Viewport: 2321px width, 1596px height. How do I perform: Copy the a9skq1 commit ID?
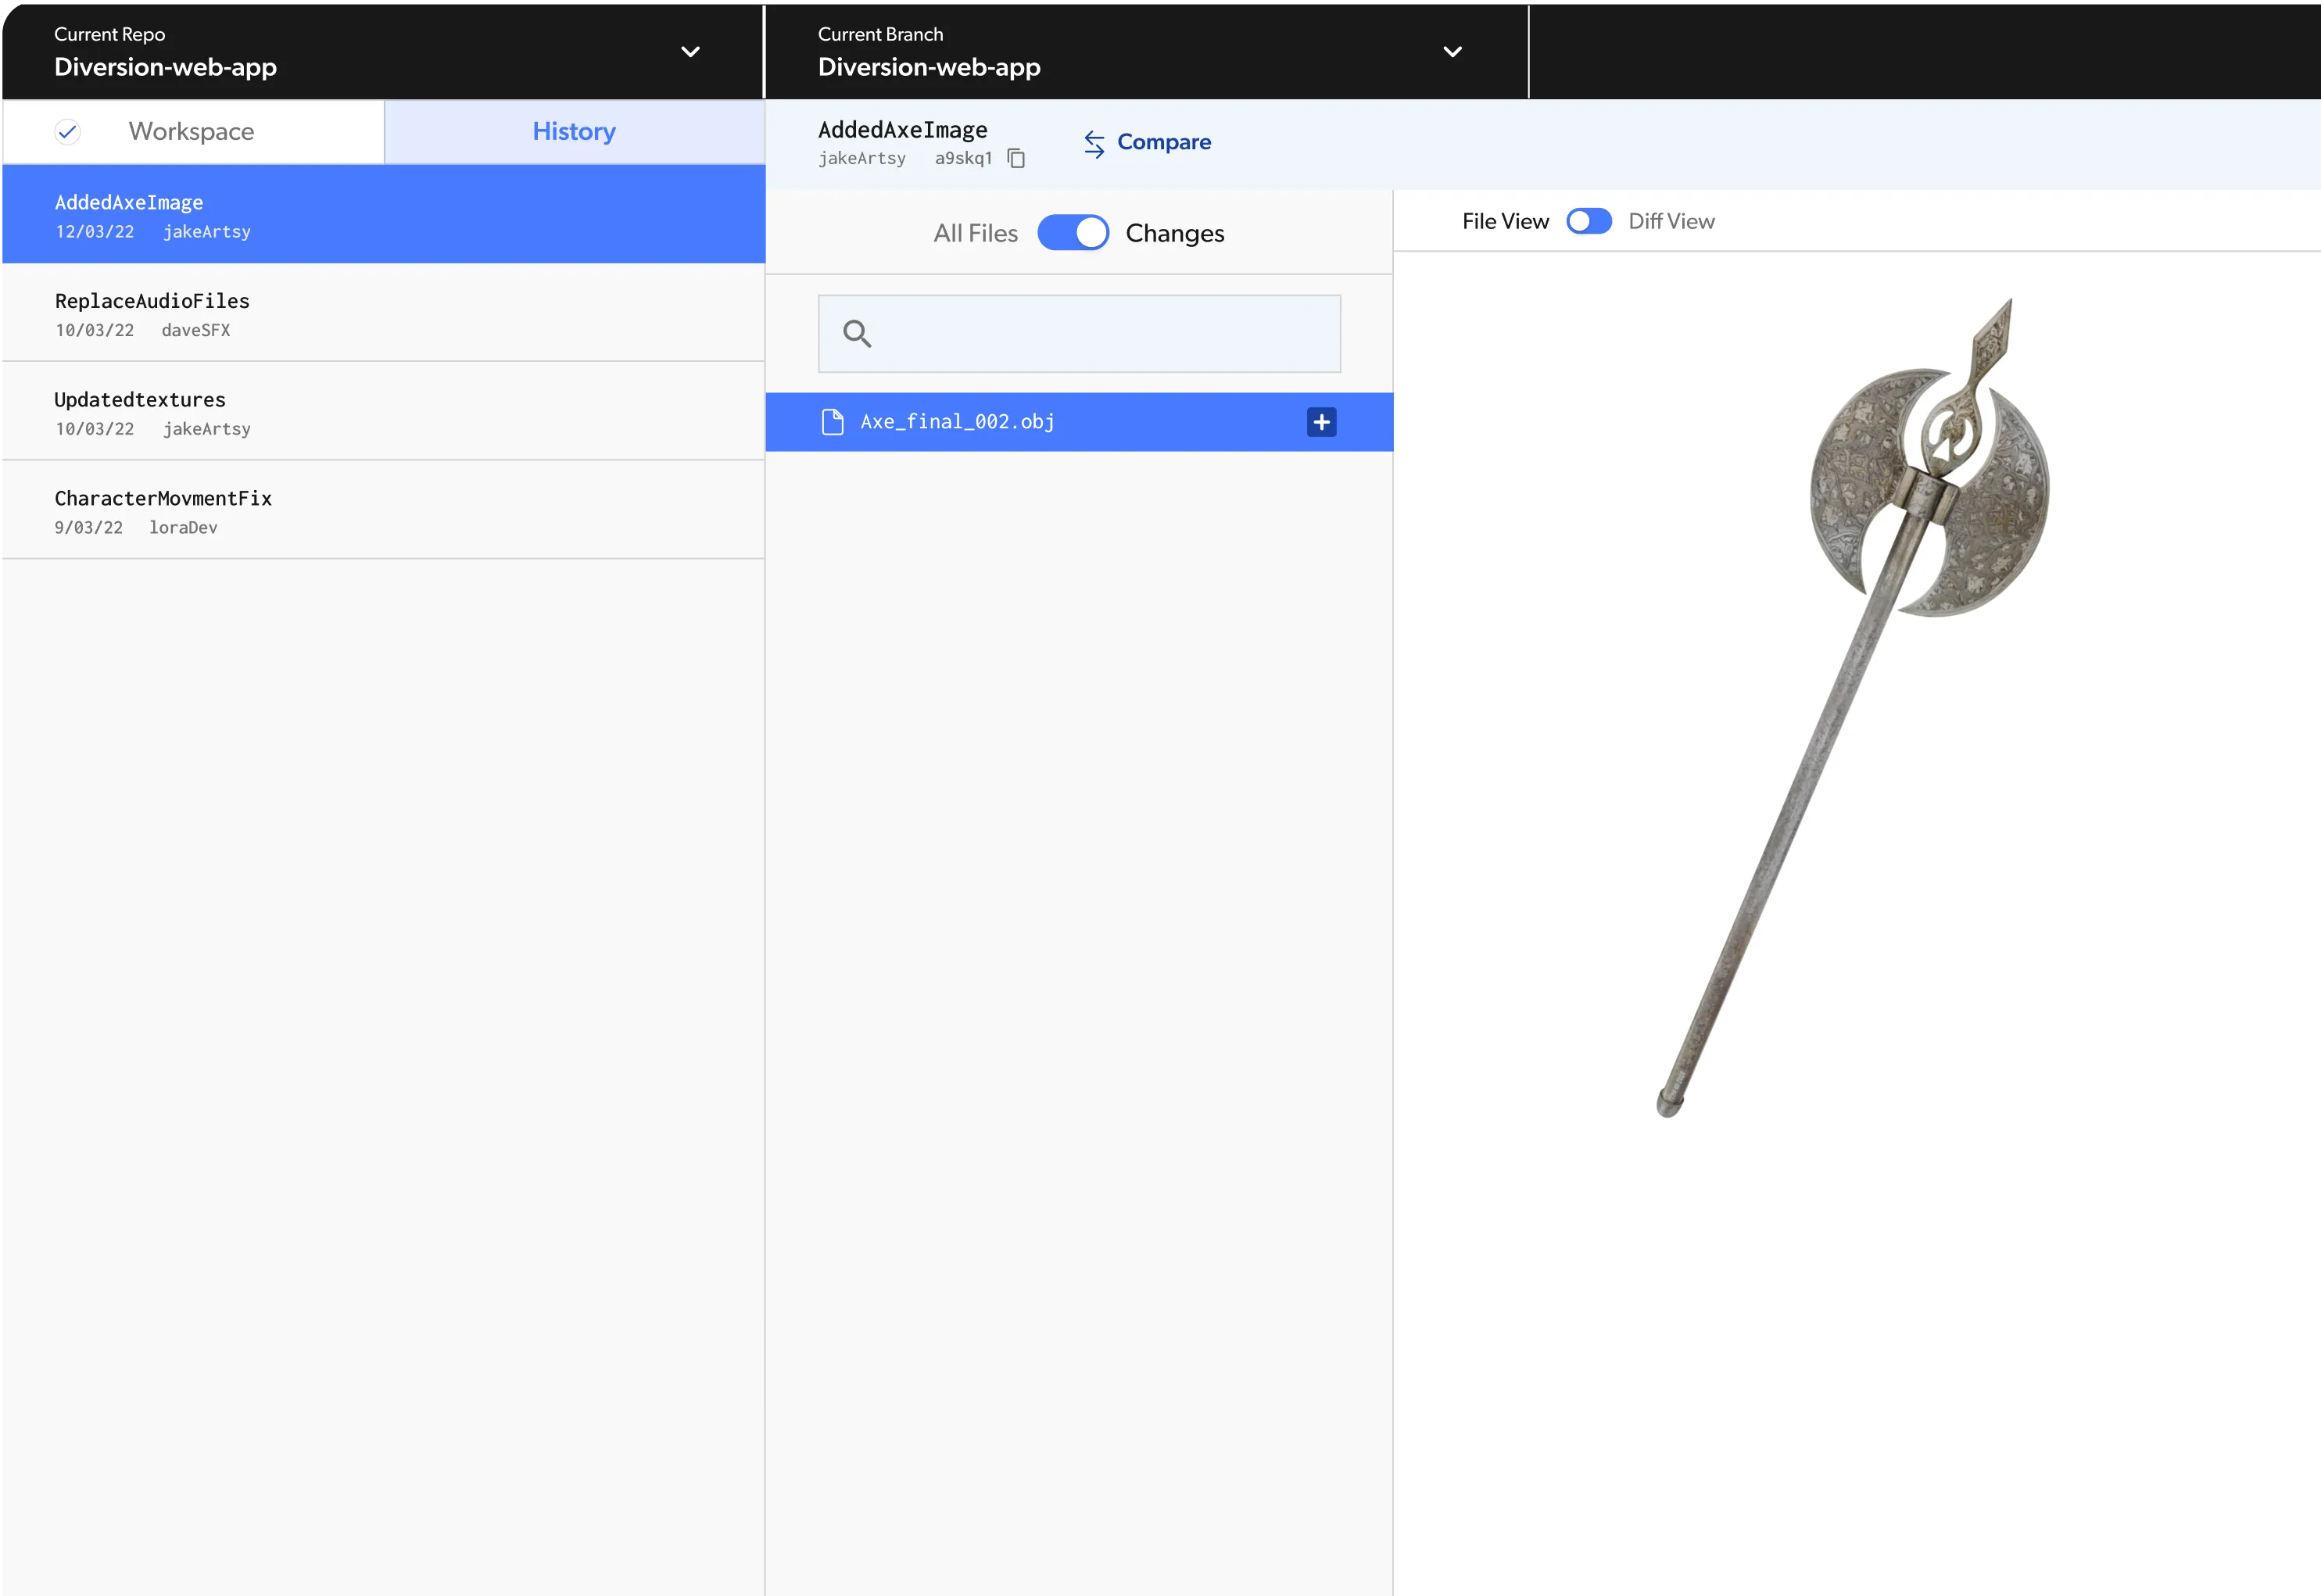coord(1016,158)
